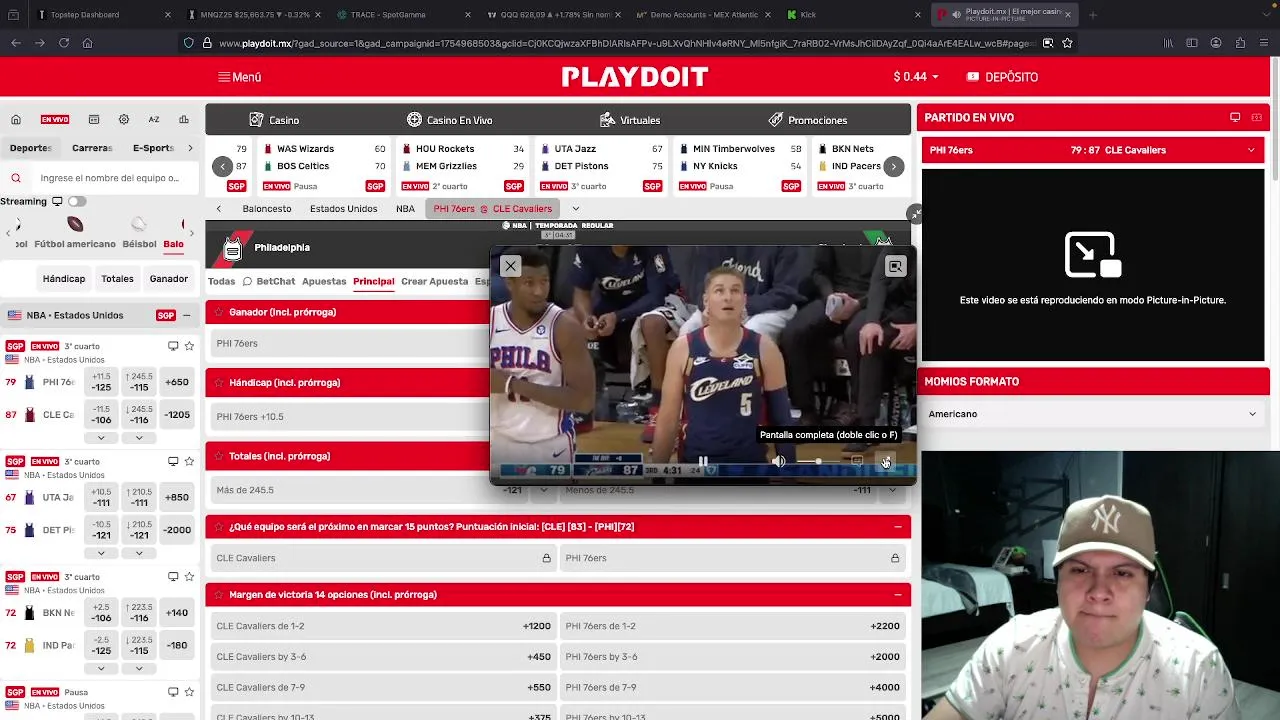Switch to Casino En Vivo tab
Image resolution: width=1280 pixels, height=720 pixels.
pyautogui.click(x=450, y=120)
